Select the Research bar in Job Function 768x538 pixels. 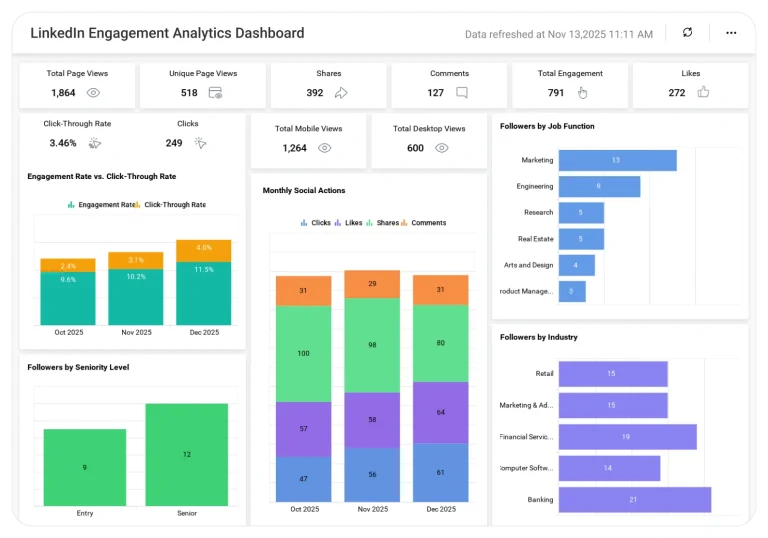581,213
